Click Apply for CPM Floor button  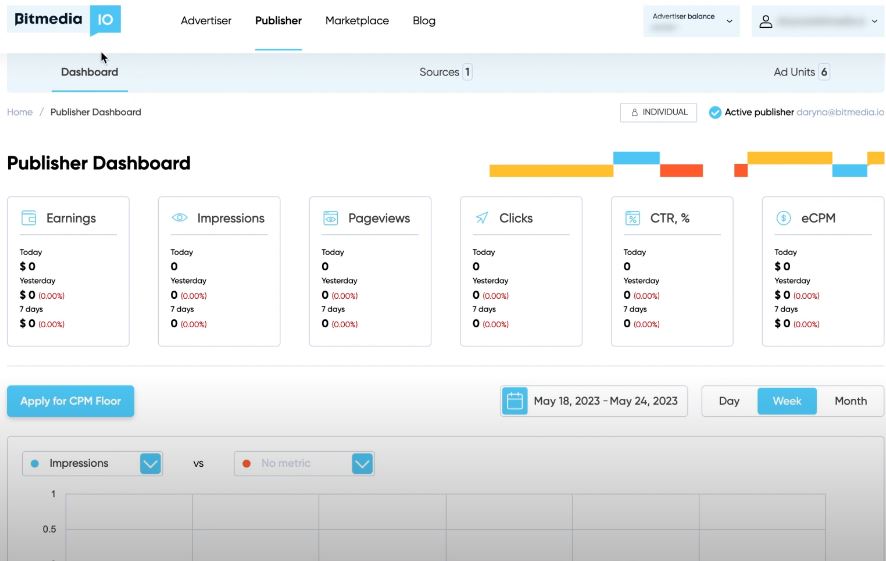click(70, 401)
